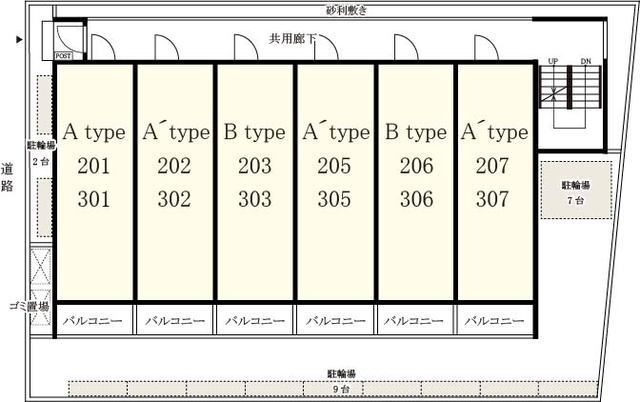Viewport: 640px width, 402px height.
Task: Click the 207 room number
Action: (492, 166)
